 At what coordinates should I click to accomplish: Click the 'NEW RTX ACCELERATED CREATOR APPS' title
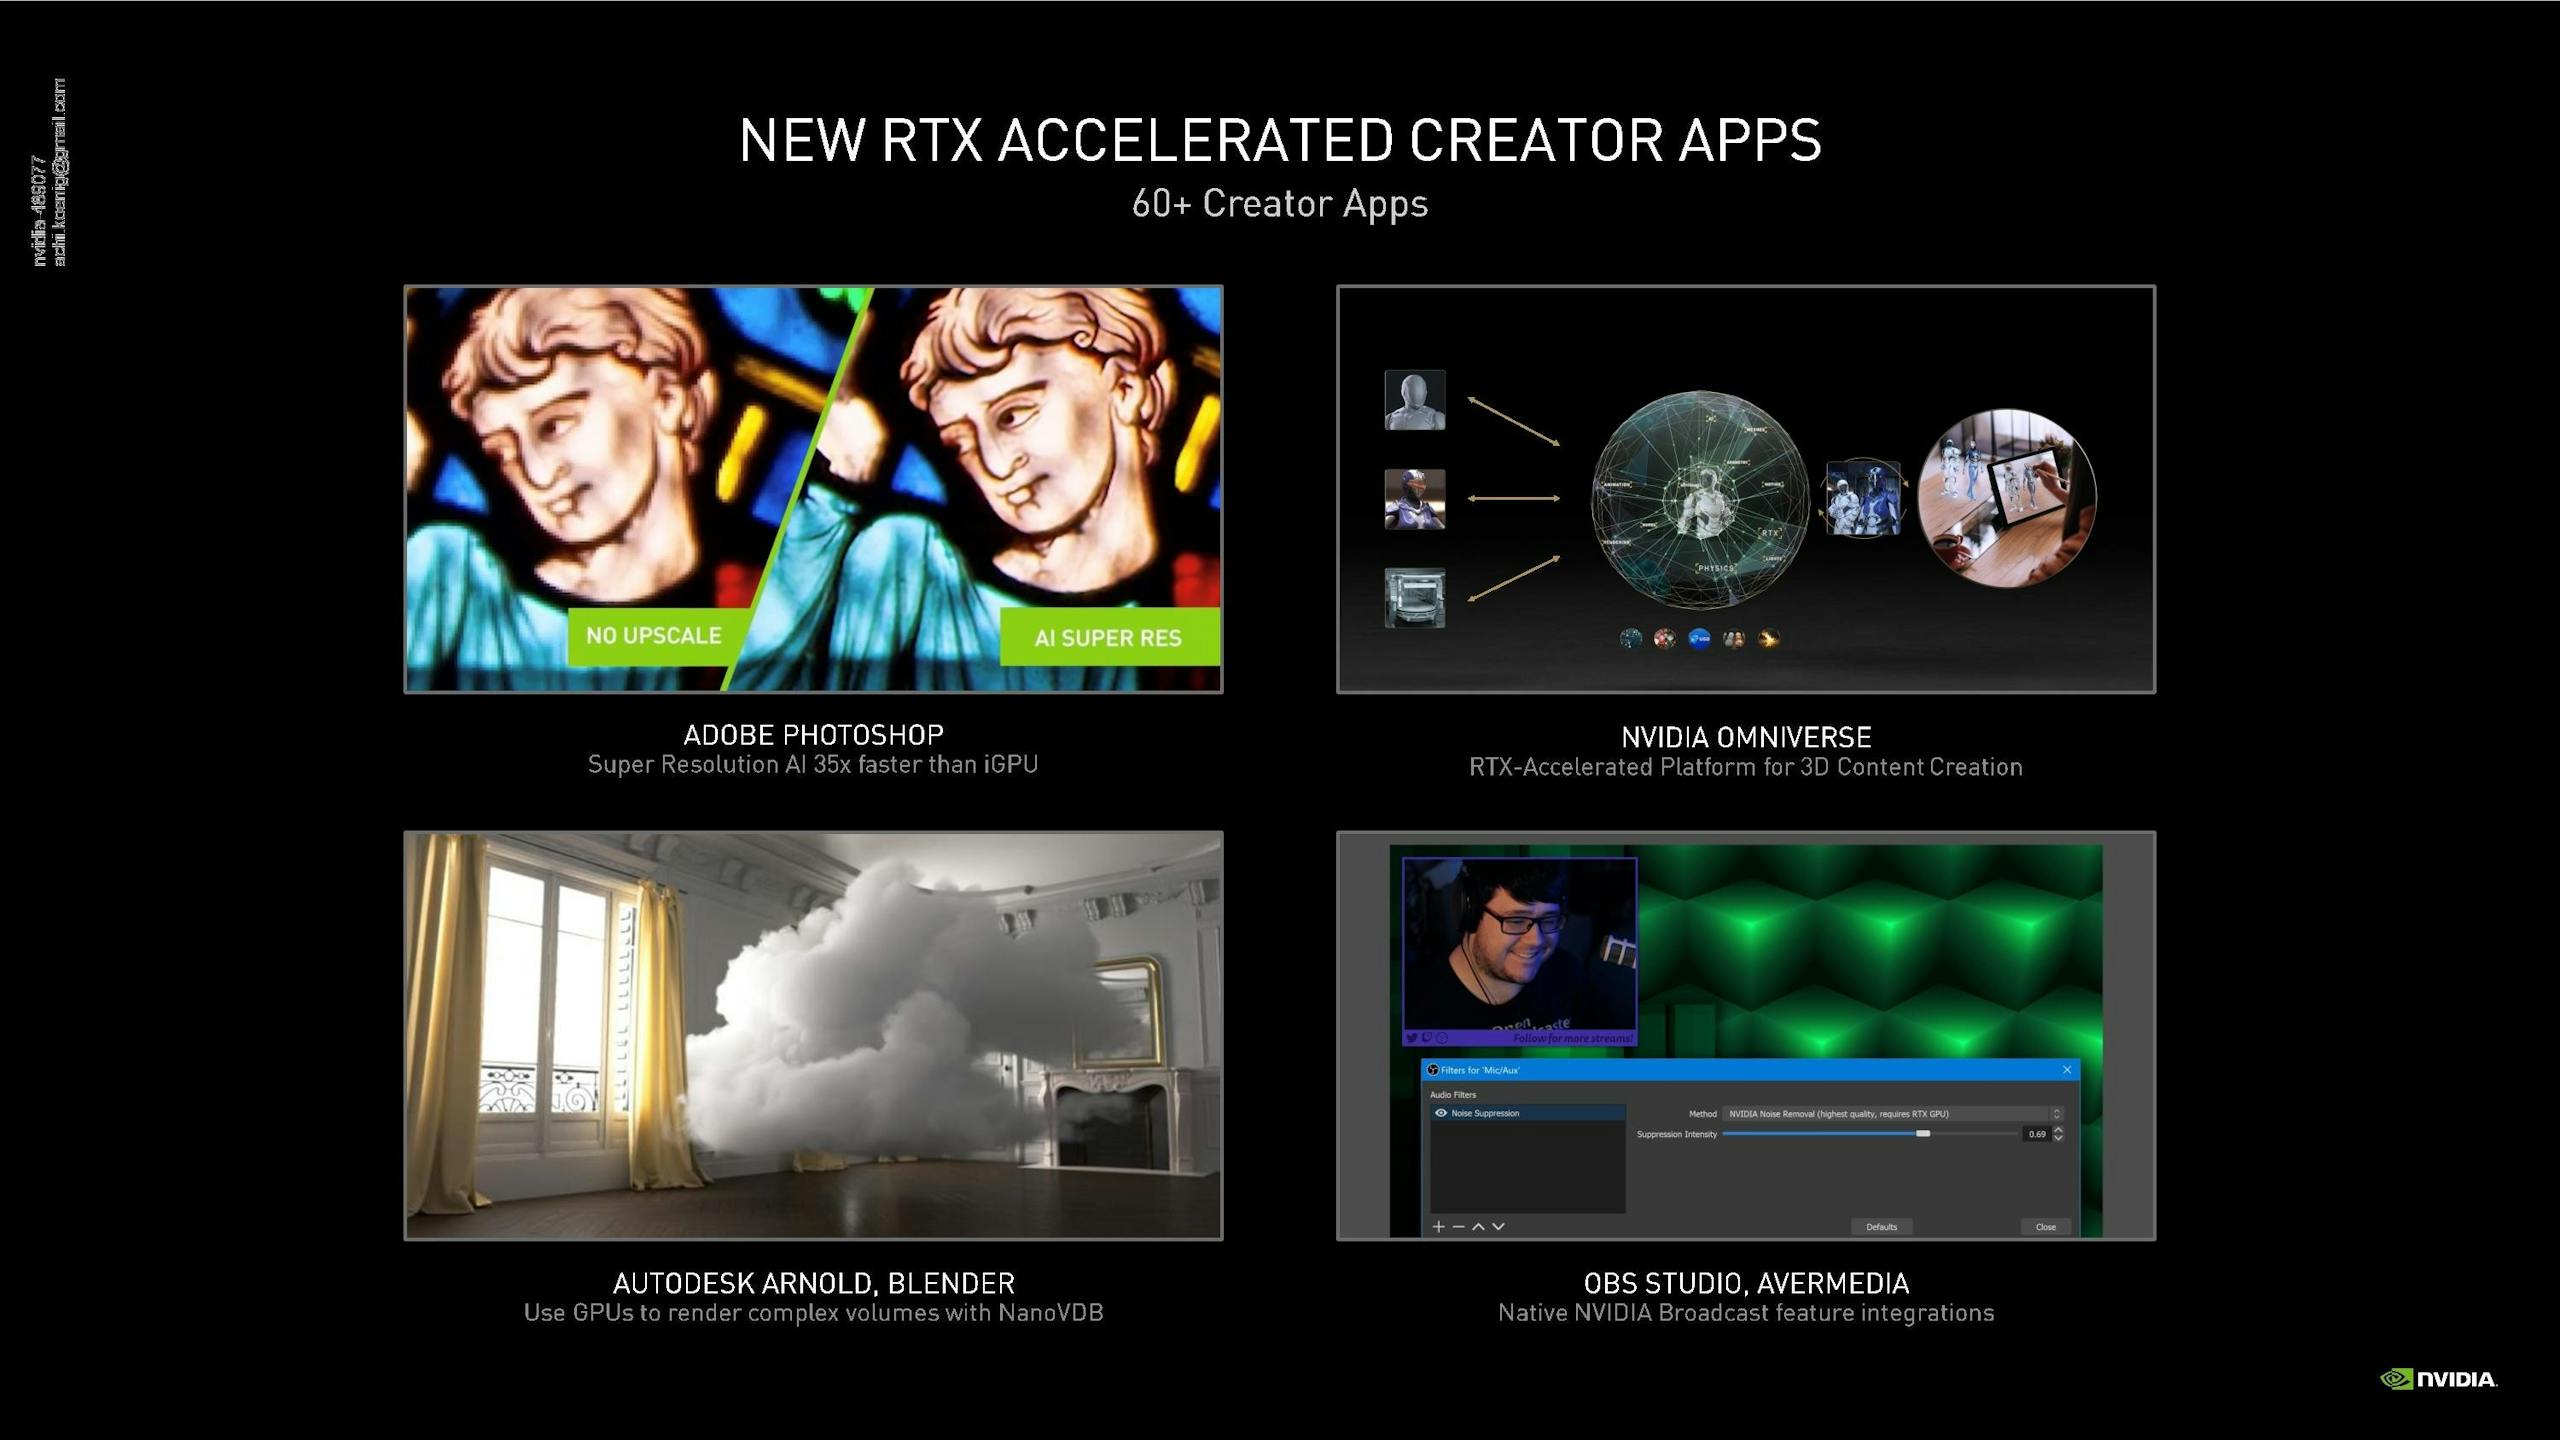pyautogui.click(x=1280, y=139)
